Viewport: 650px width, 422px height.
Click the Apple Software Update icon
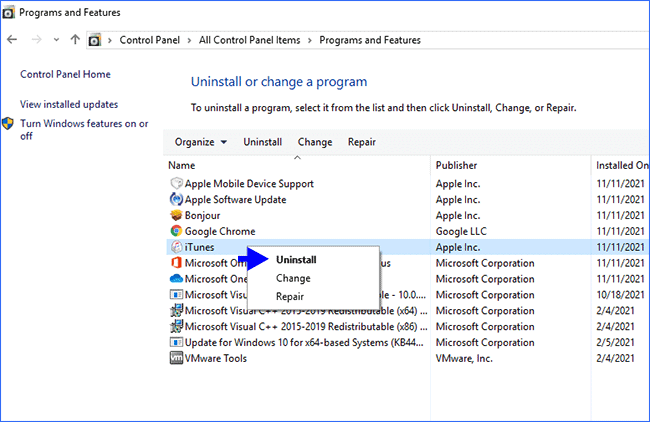(x=177, y=199)
